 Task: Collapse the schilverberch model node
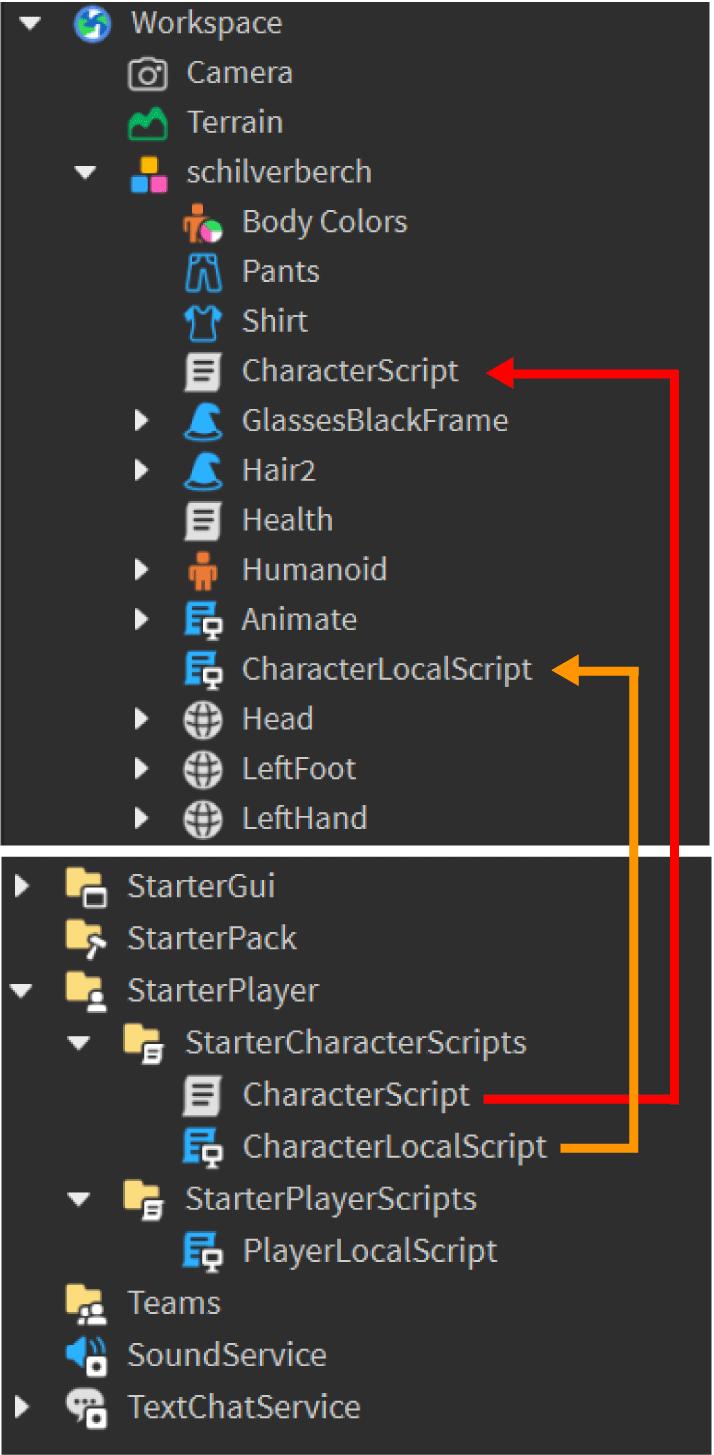(x=88, y=173)
